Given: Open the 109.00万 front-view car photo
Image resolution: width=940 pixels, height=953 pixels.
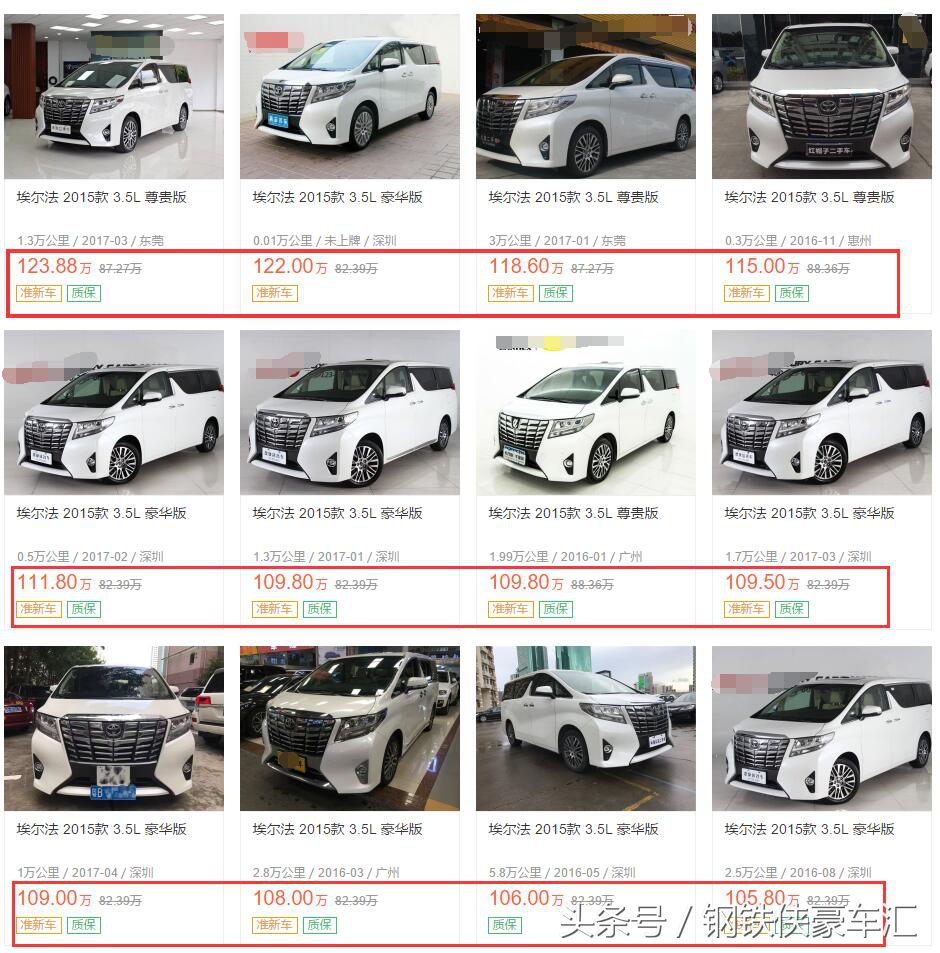Looking at the screenshot, I should coord(114,729).
